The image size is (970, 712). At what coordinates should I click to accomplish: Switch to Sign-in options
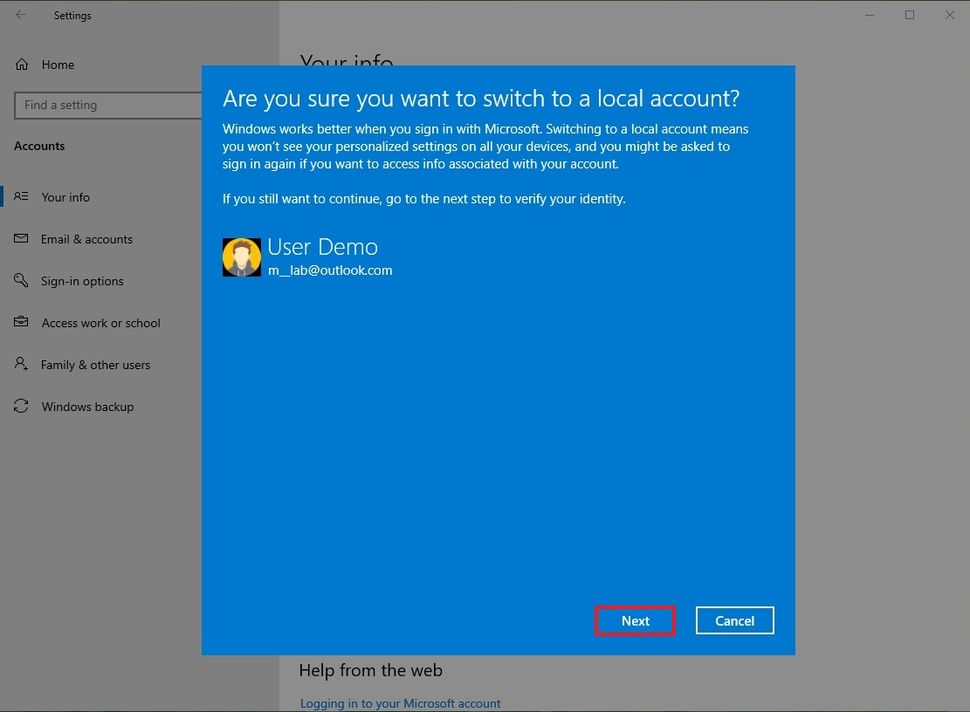pyautogui.click(x=81, y=281)
